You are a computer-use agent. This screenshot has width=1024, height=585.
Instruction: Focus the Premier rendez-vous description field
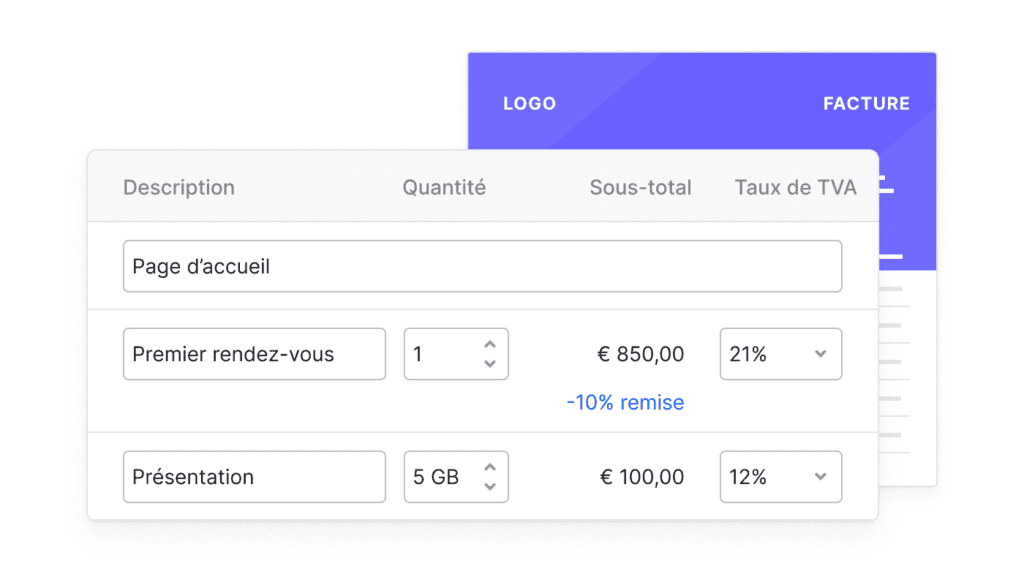pos(254,354)
